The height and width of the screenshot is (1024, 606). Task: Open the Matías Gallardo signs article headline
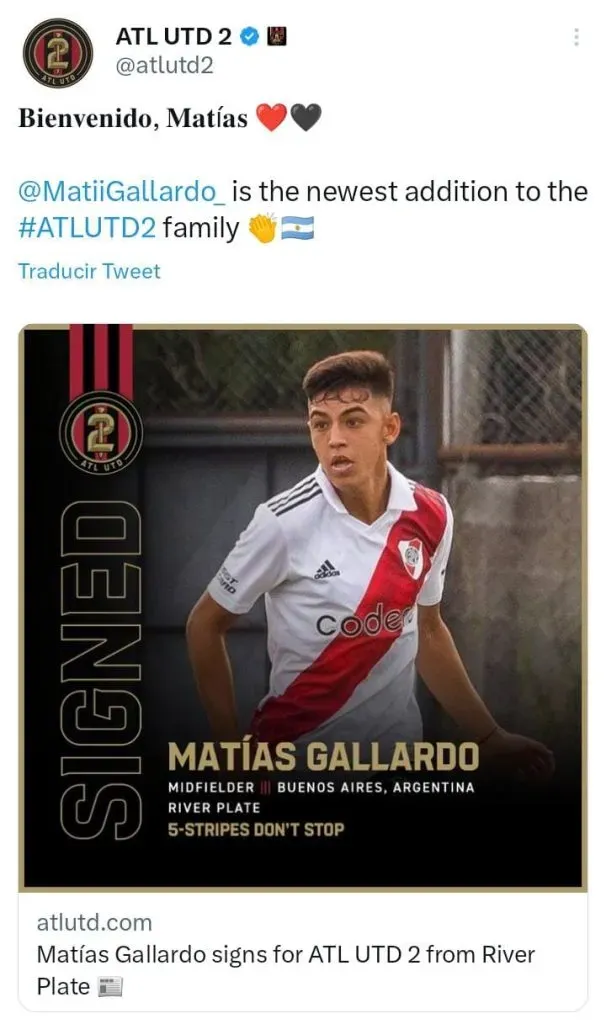click(x=286, y=970)
